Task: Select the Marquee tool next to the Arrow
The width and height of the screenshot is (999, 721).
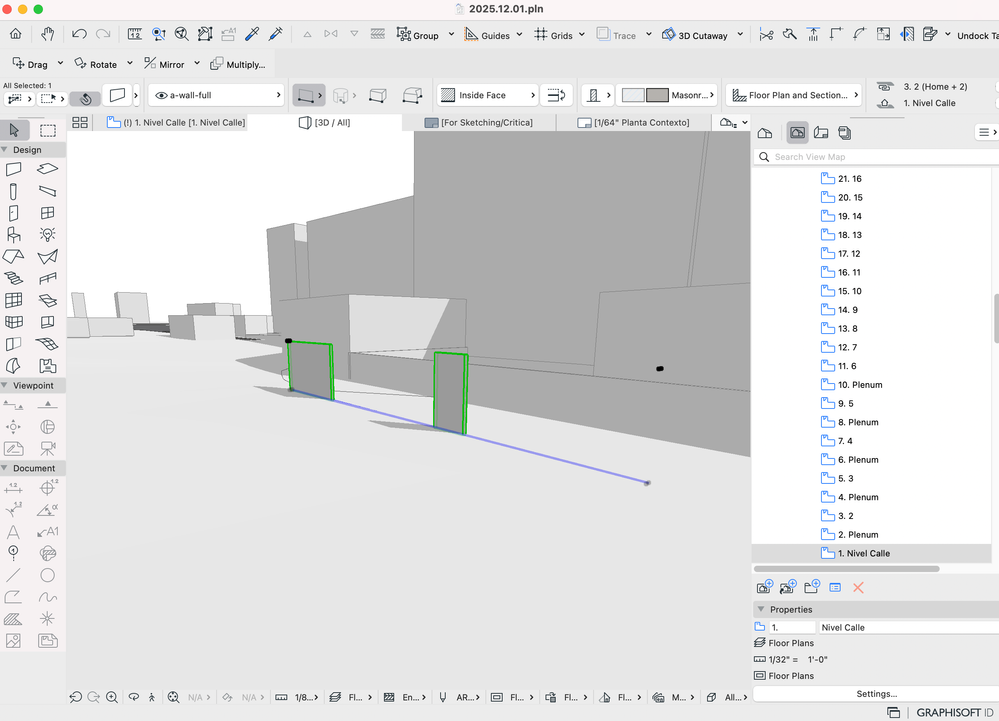Action: pos(46,131)
